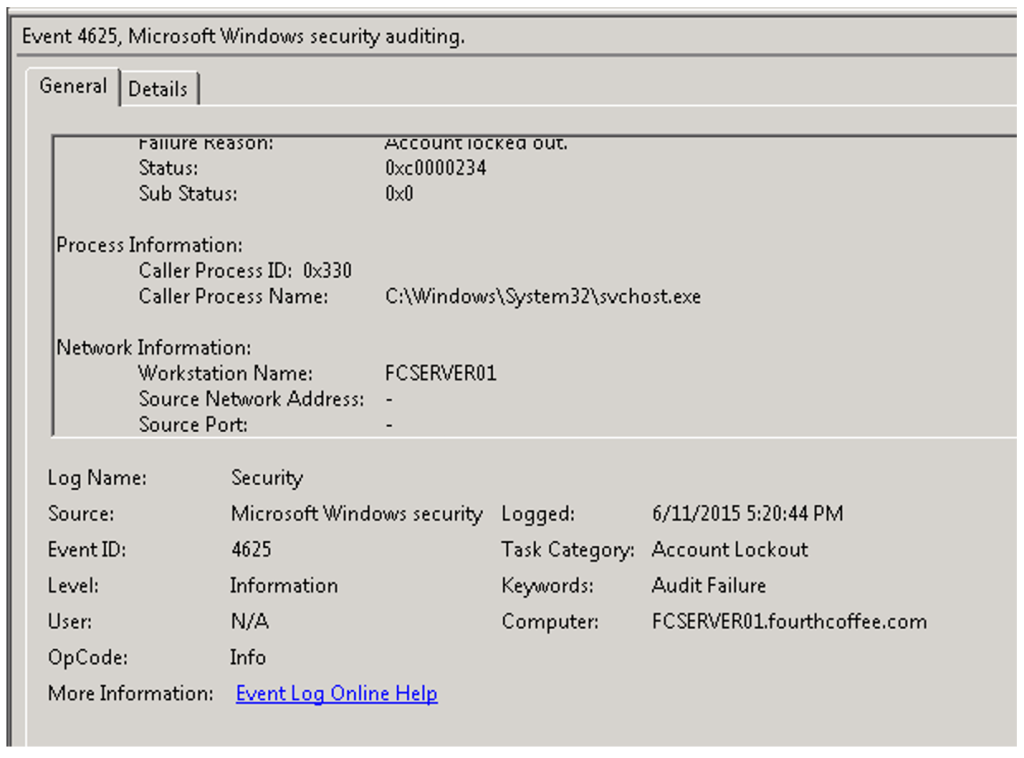Select the General tab
1024x758 pixels.
tap(73, 86)
